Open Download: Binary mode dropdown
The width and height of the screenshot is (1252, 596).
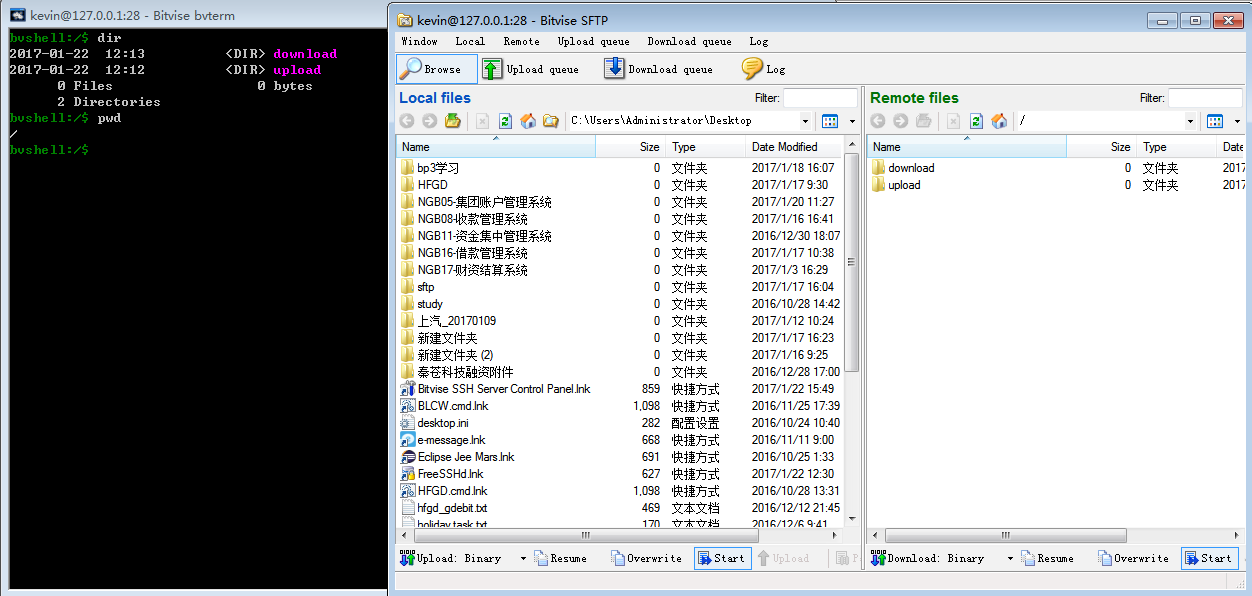point(1010,558)
